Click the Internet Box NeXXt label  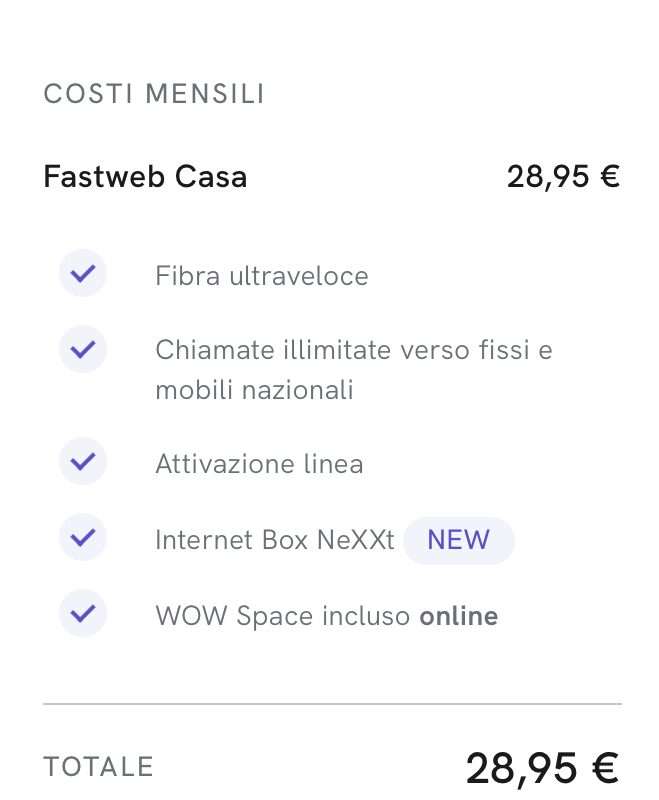pyautogui.click(x=274, y=540)
